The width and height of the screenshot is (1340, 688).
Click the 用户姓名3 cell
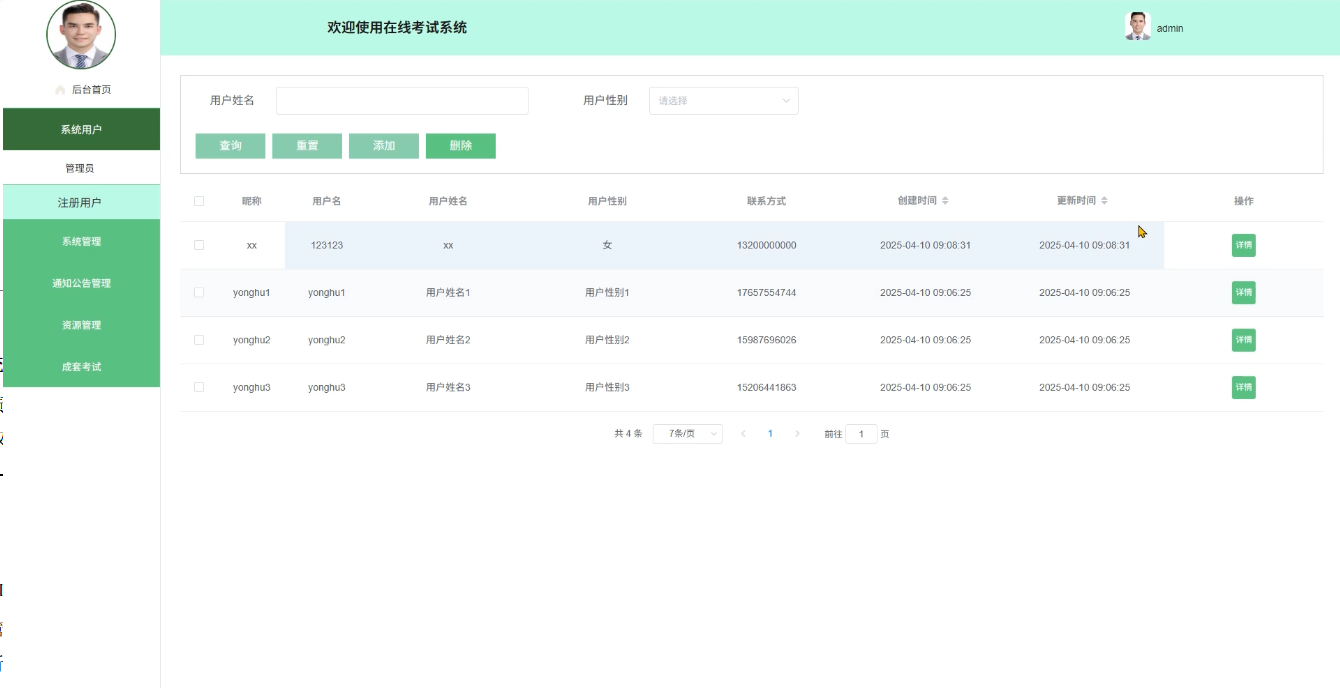[448, 387]
